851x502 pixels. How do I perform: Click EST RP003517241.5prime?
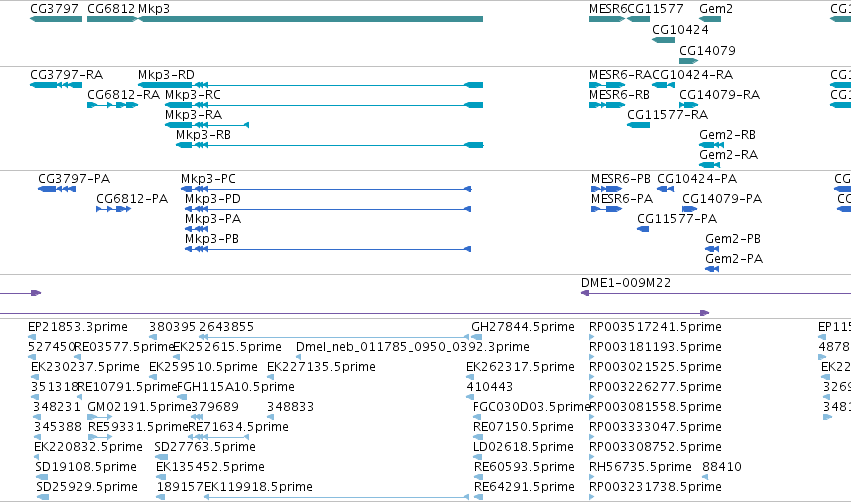pos(592,338)
